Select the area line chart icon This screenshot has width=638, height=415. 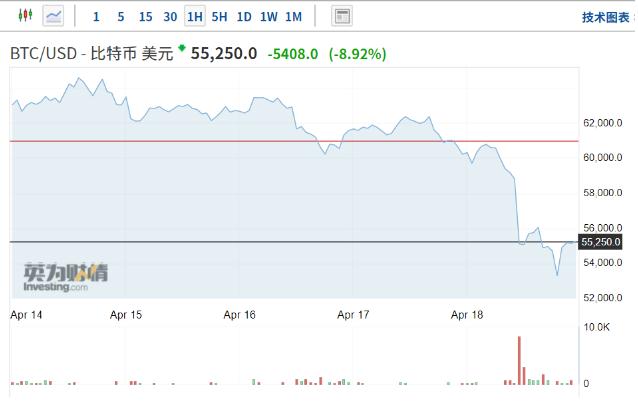tap(53, 16)
